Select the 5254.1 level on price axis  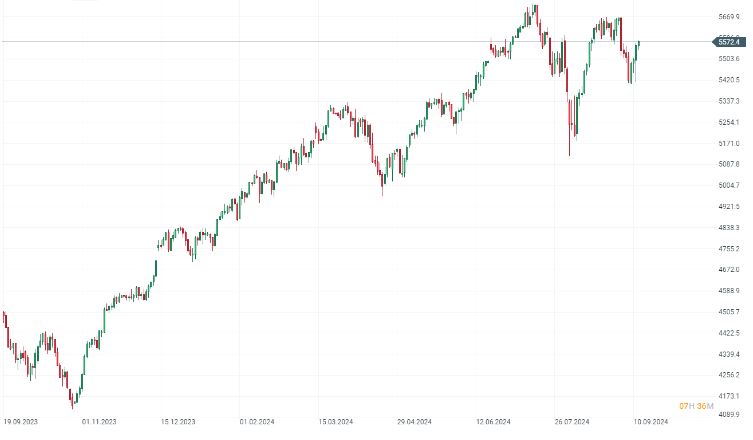[x=728, y=122]
